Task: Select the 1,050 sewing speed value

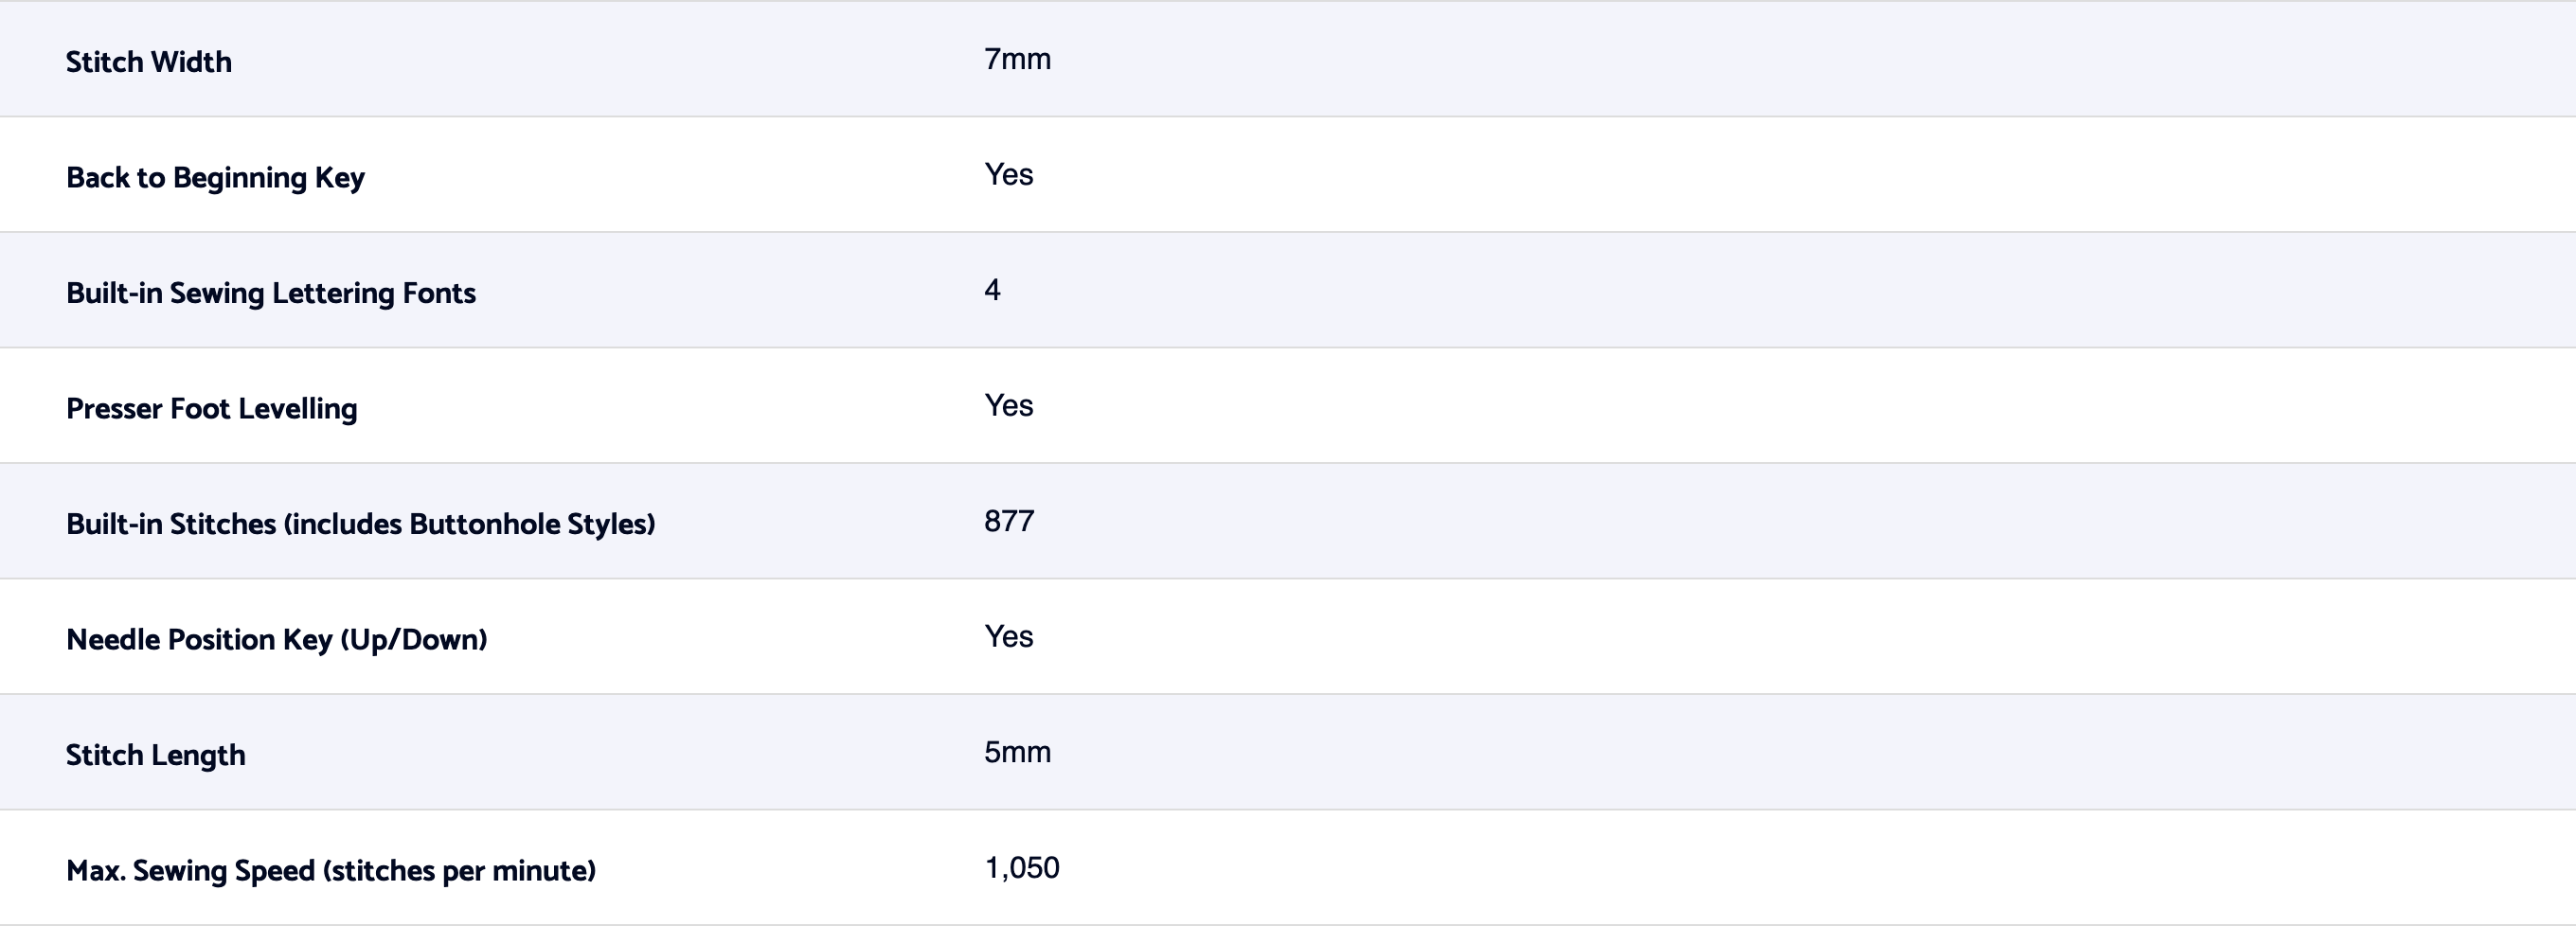Action: pyautogui.click(x=1021, y=867)
